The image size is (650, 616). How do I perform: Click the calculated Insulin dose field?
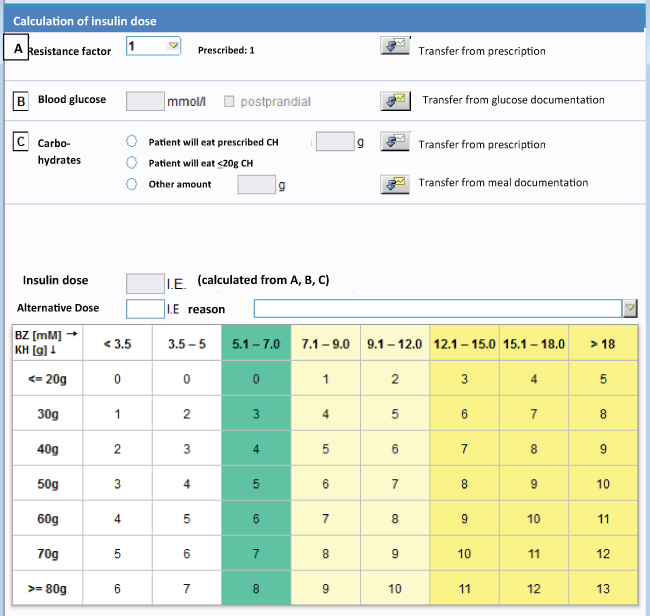[145, 283]
